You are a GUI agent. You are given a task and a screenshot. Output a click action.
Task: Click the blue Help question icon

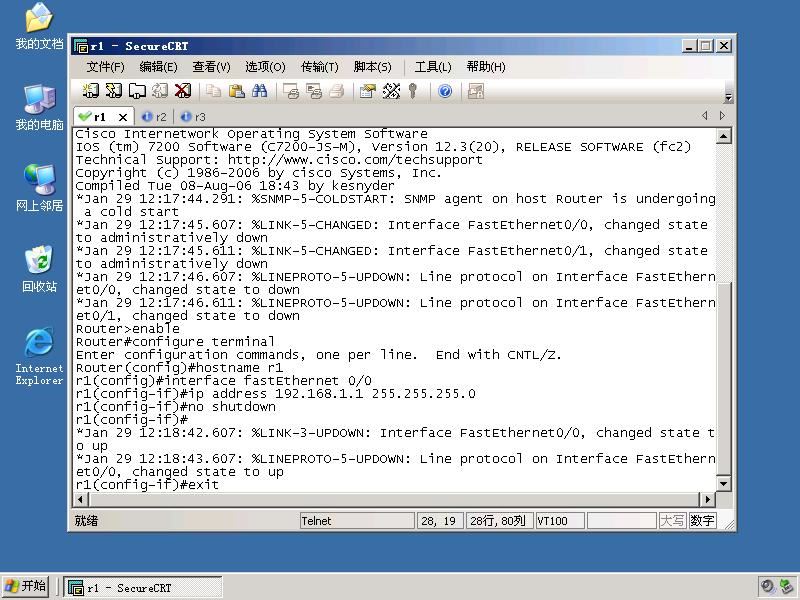click(445, 91)
